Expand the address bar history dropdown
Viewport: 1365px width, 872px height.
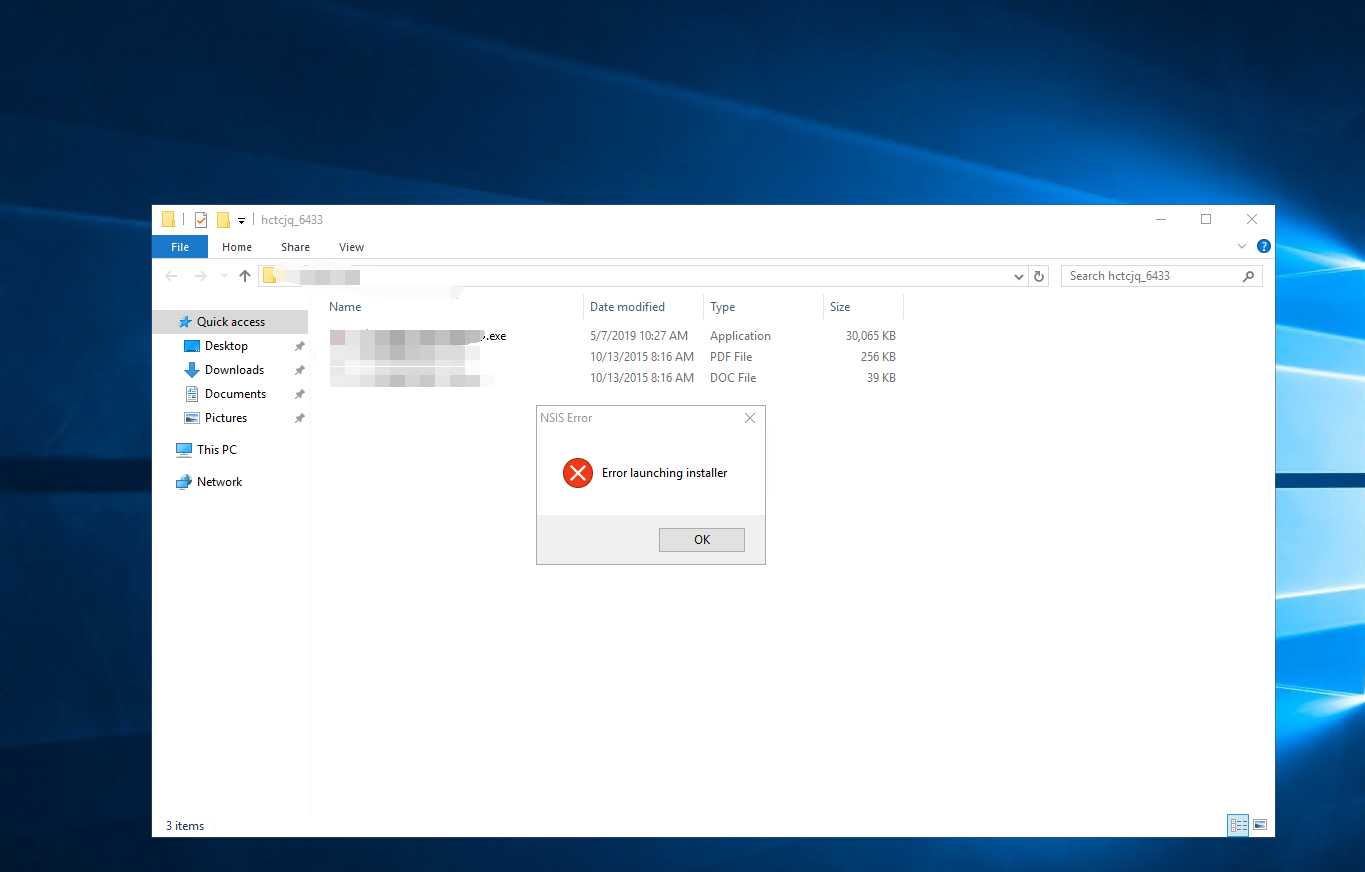(x=1019, y=277)
